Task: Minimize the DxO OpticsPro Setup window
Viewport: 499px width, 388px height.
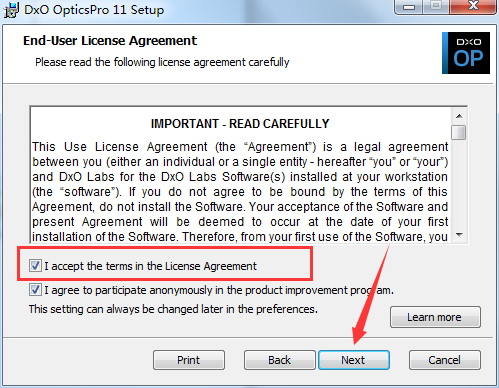Action: point(409,7)
